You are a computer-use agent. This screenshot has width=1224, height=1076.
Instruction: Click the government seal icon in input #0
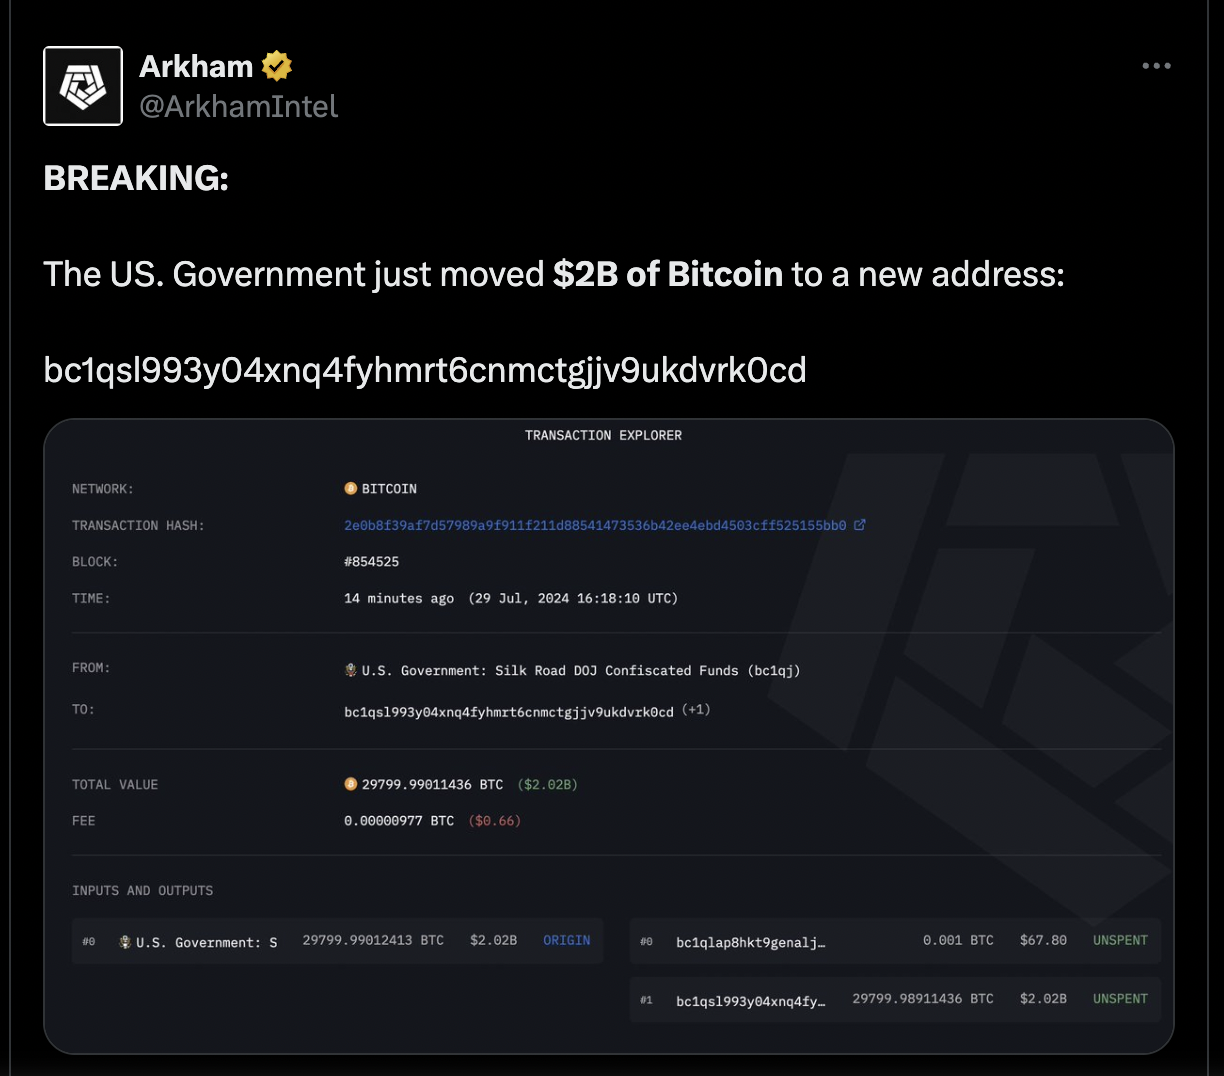coord(126,942)
